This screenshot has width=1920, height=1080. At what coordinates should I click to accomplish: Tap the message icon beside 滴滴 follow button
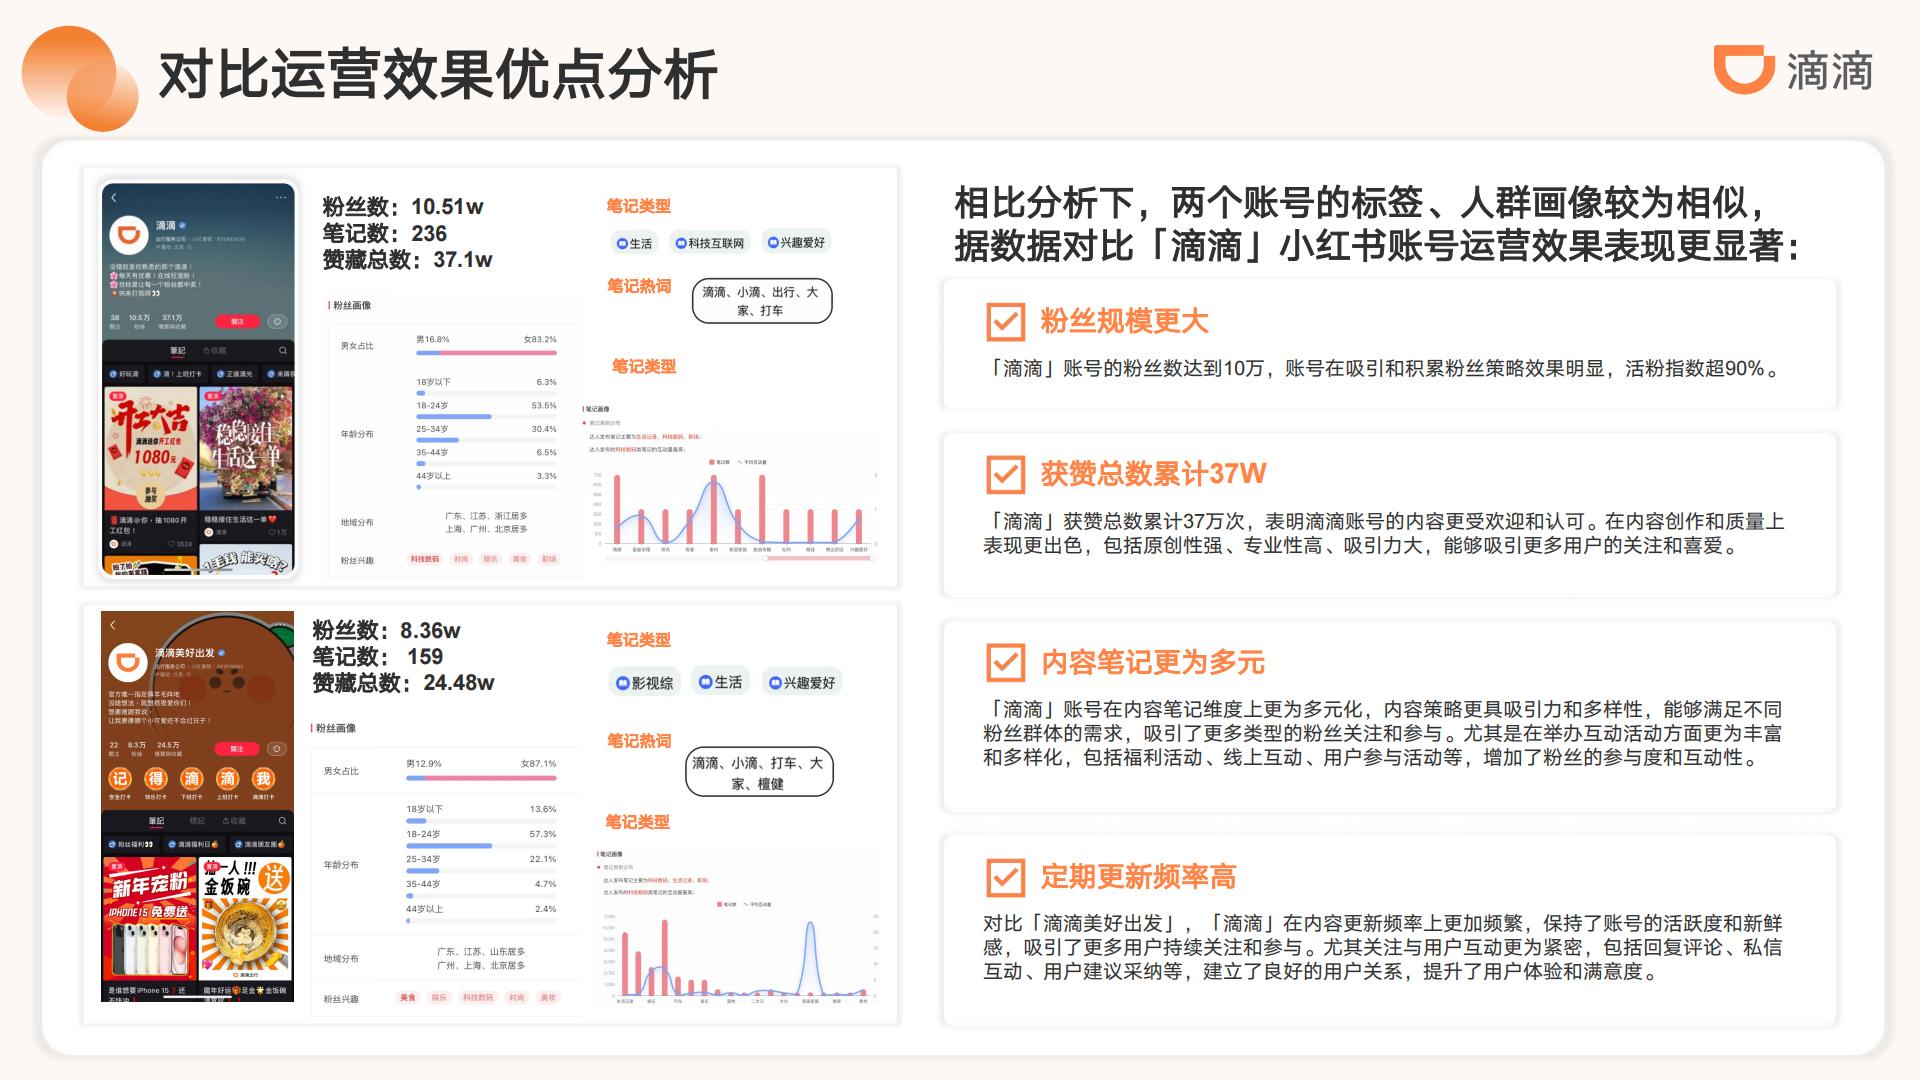click(x=278, y=322)
